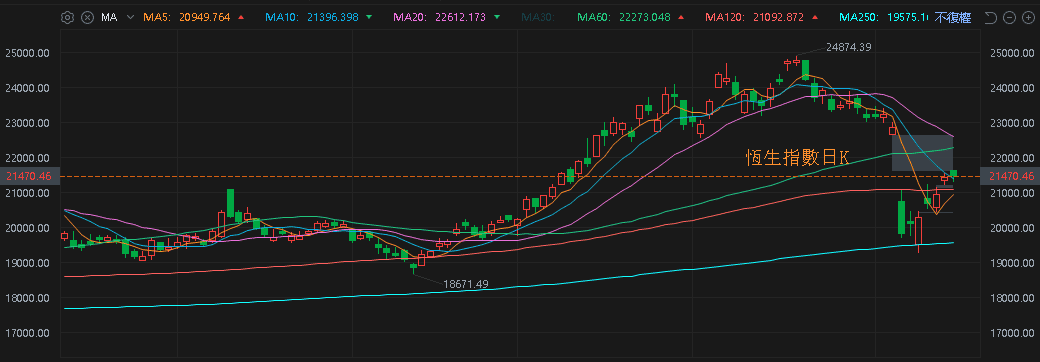Click the left current price tag 21470.46
The image size is (1040, 362).
click(x=29, y=176)
